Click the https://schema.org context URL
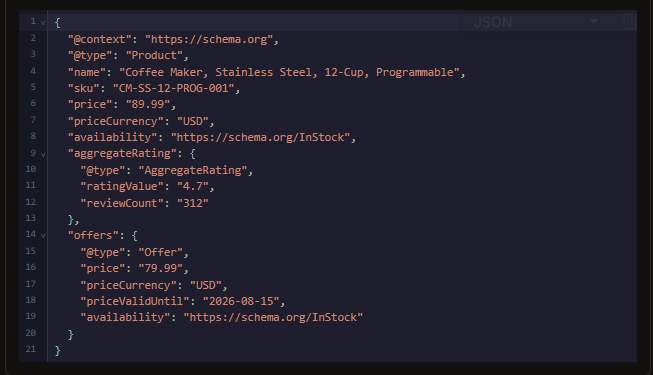This screenshot has height=375, width=653. tap(209, 40)
